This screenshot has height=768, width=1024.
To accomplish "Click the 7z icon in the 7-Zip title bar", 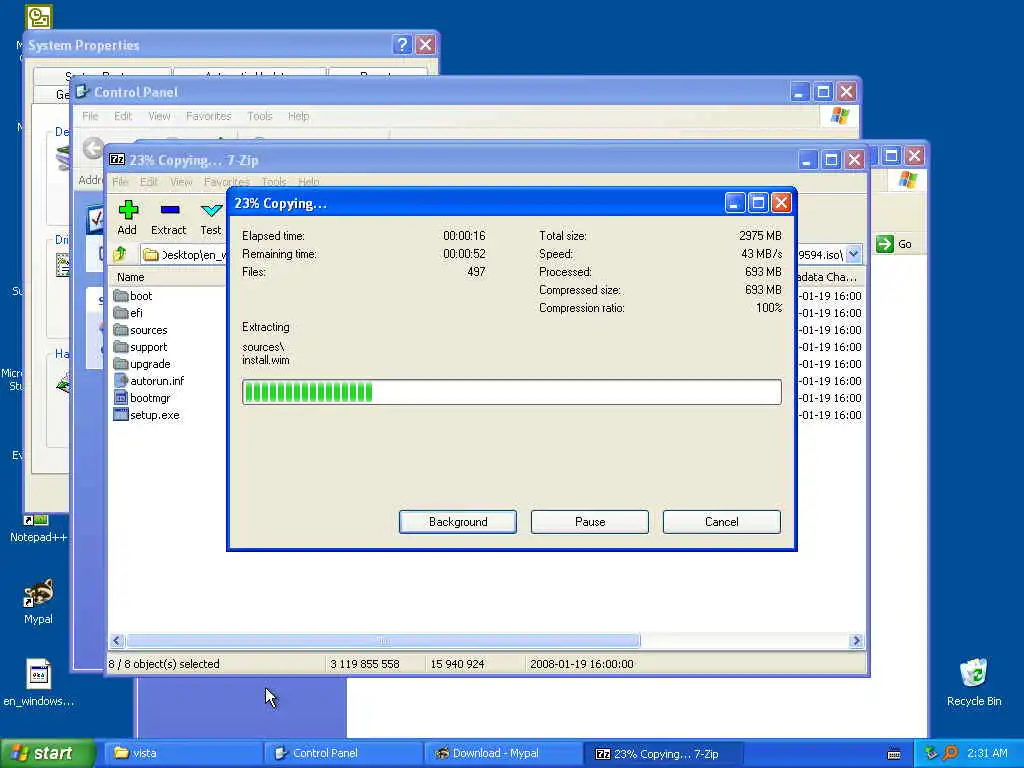I will (117, 159).
